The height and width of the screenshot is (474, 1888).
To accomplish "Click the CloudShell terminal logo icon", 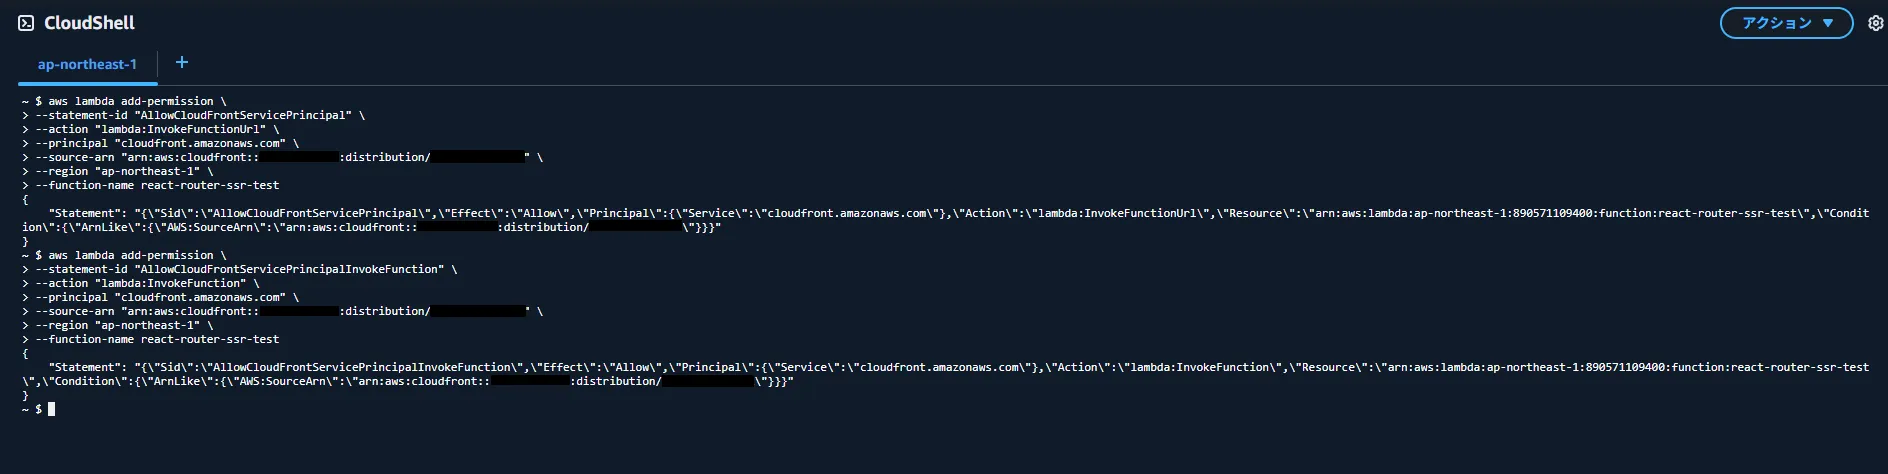I will pos(26,23).
